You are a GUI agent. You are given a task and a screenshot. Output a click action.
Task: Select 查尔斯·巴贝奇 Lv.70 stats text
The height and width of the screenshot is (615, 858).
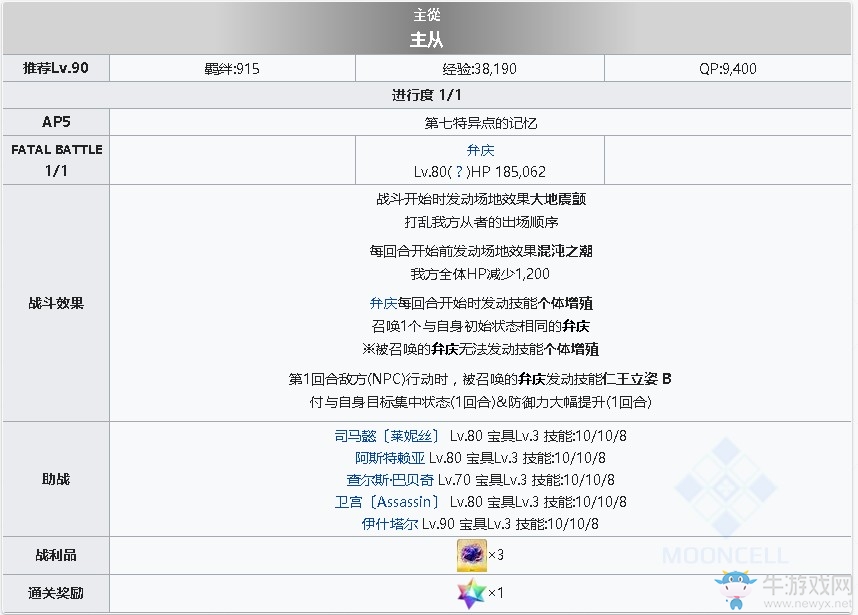pyautogui.click(x=526, y=480)
